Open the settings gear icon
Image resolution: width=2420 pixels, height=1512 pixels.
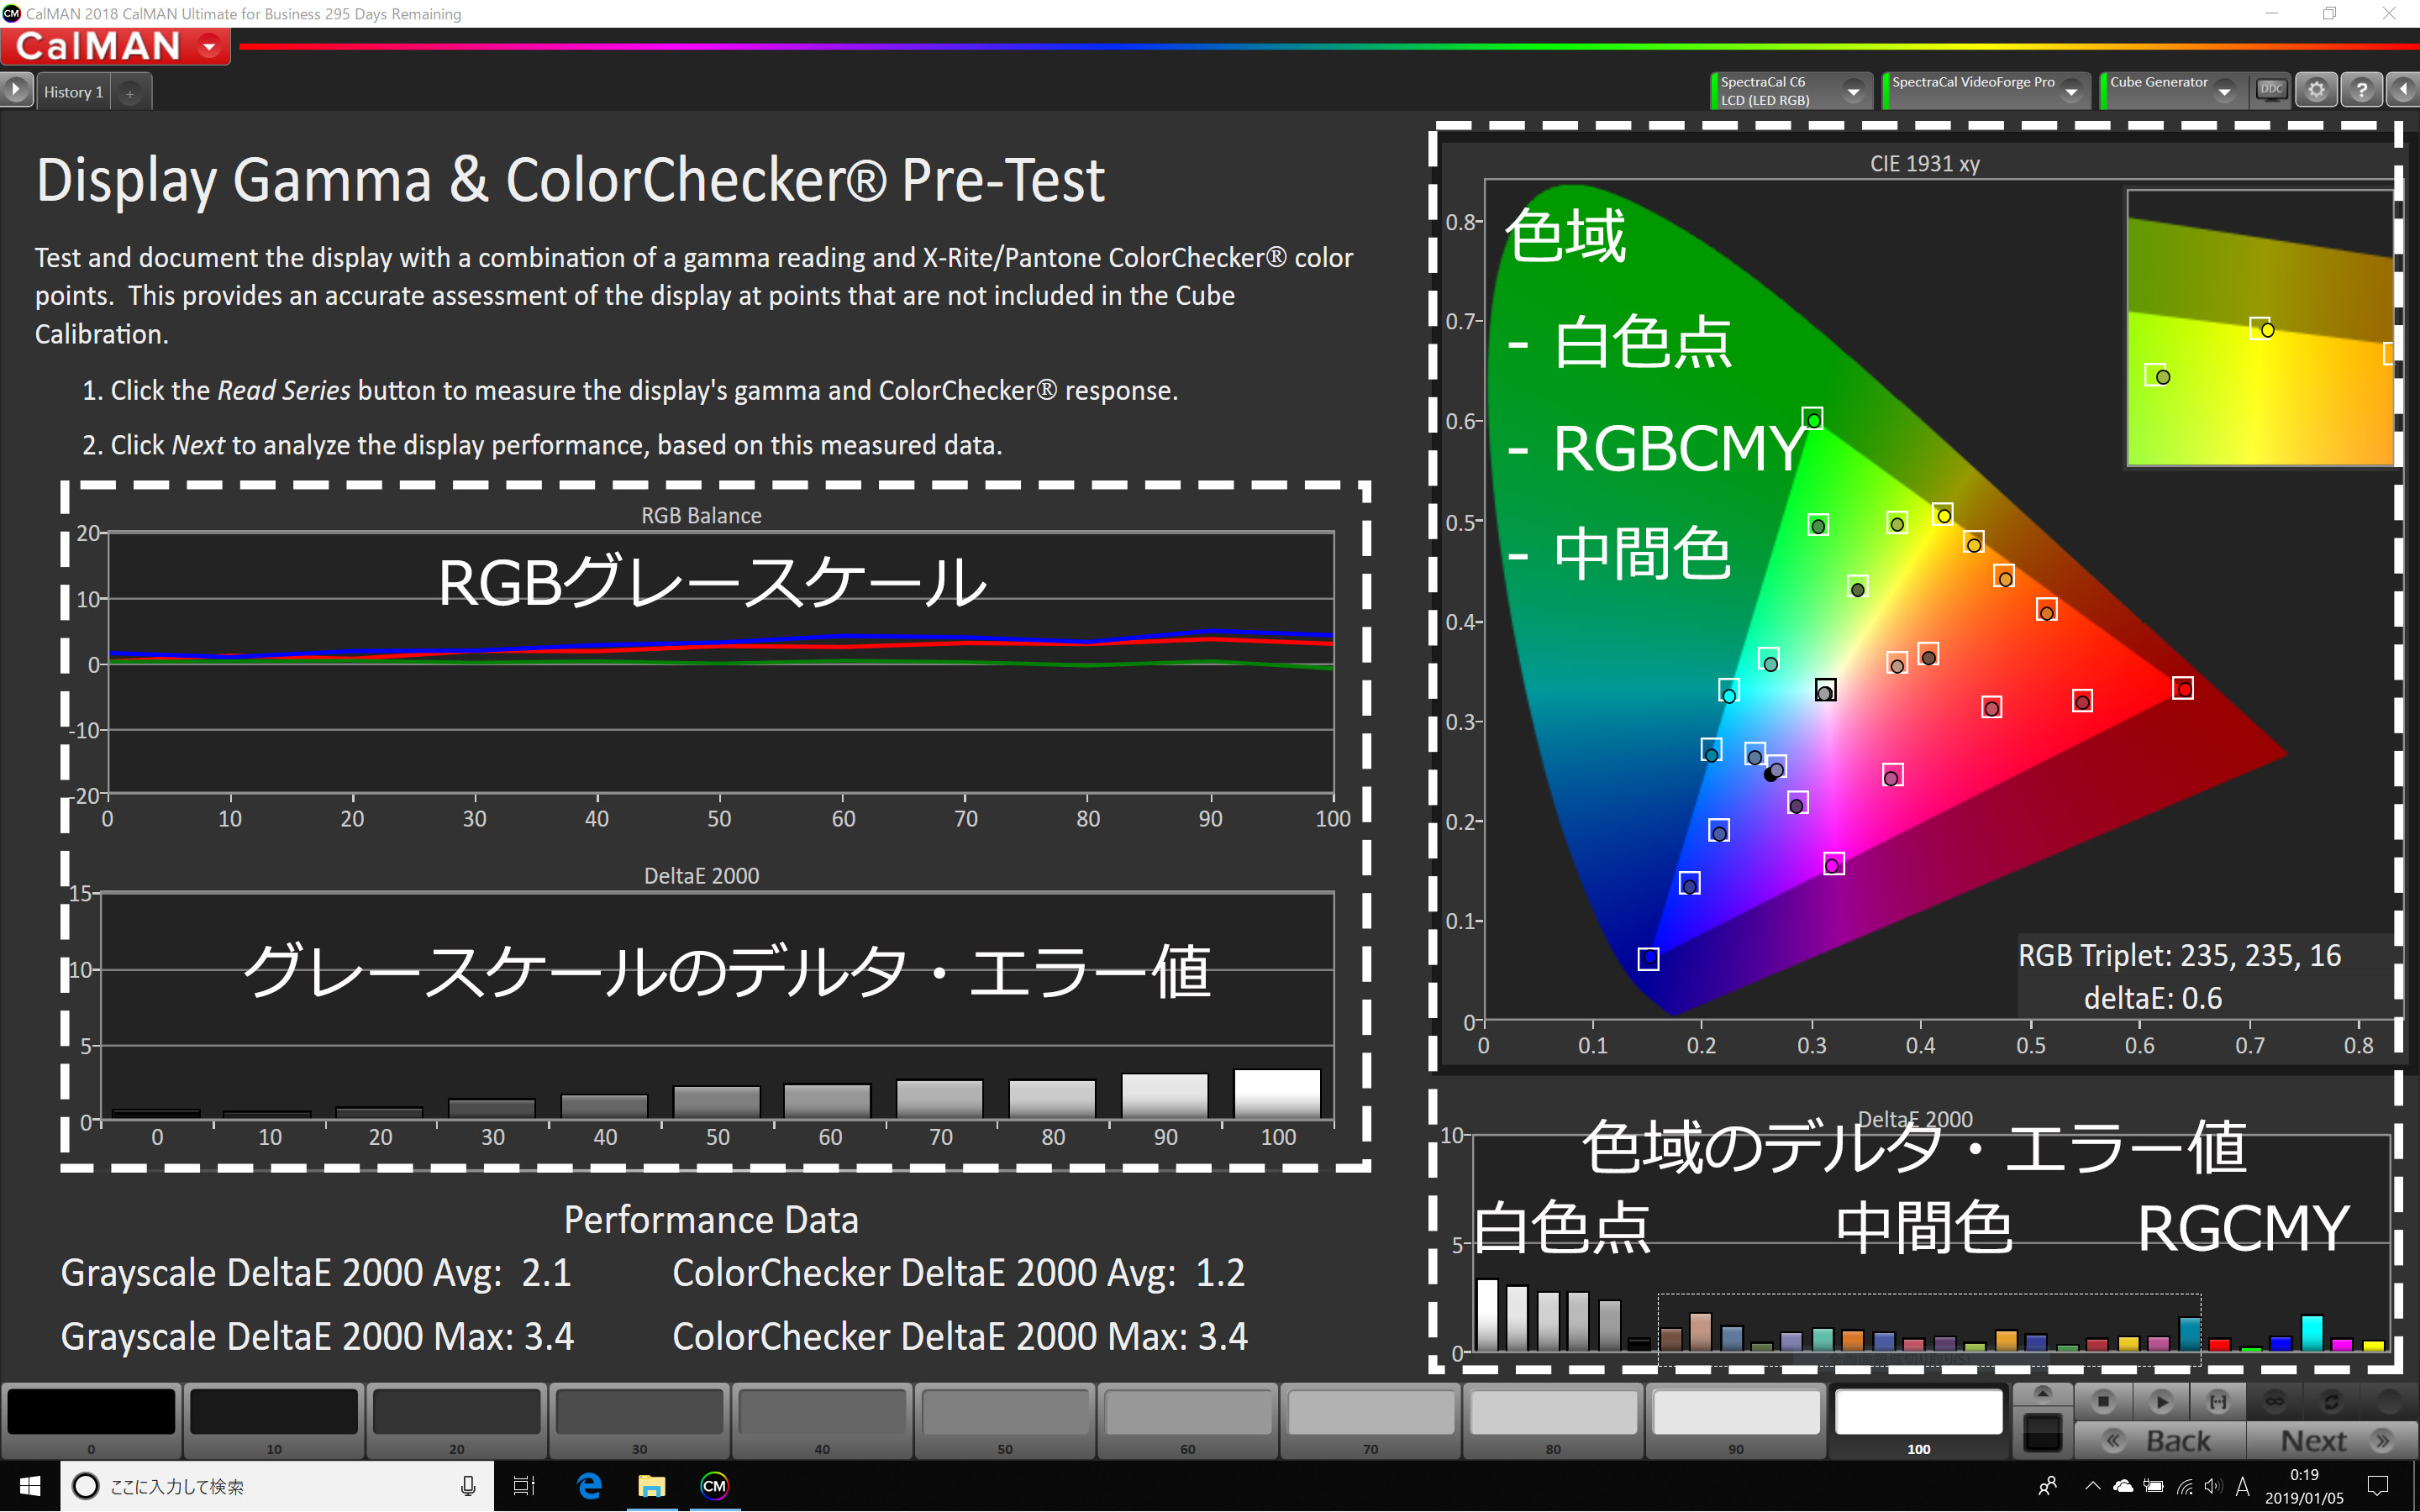(x=2316, y=90)
